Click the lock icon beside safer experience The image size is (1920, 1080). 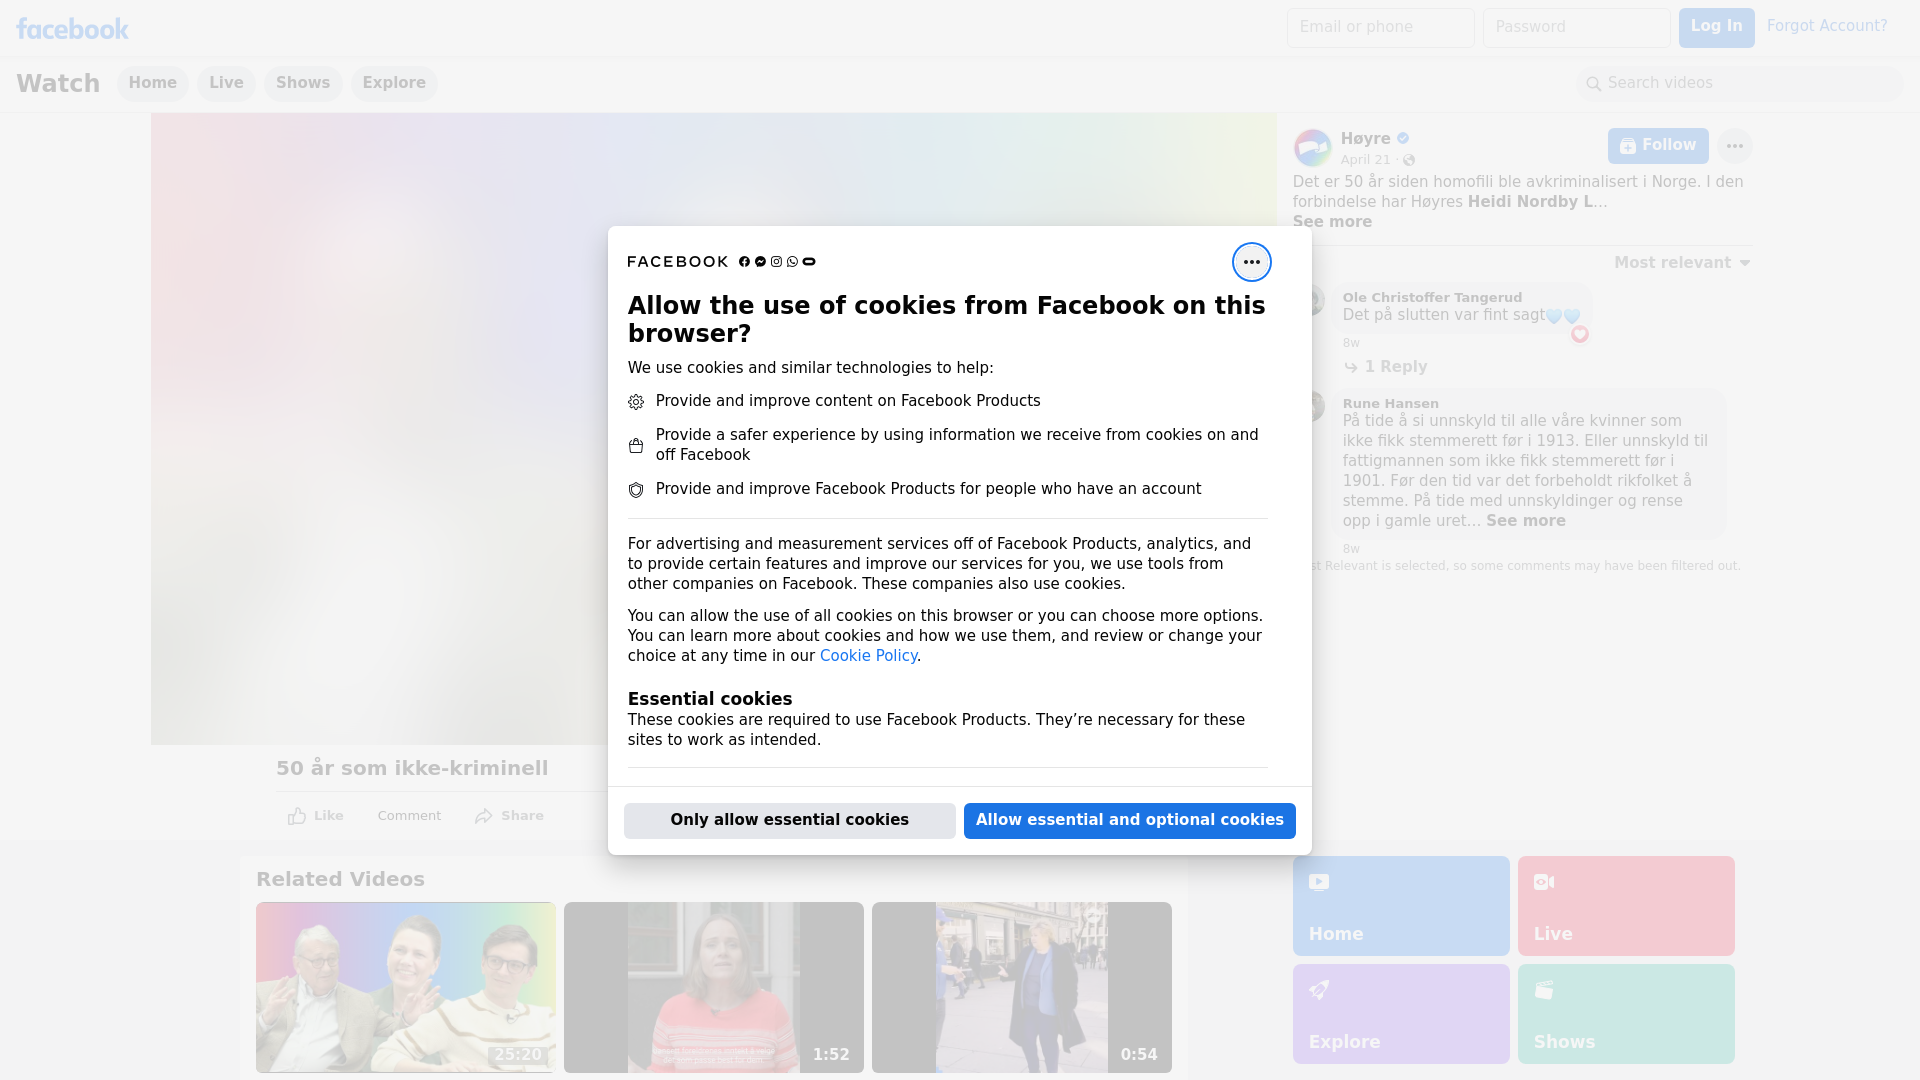[x=636, y=446]
